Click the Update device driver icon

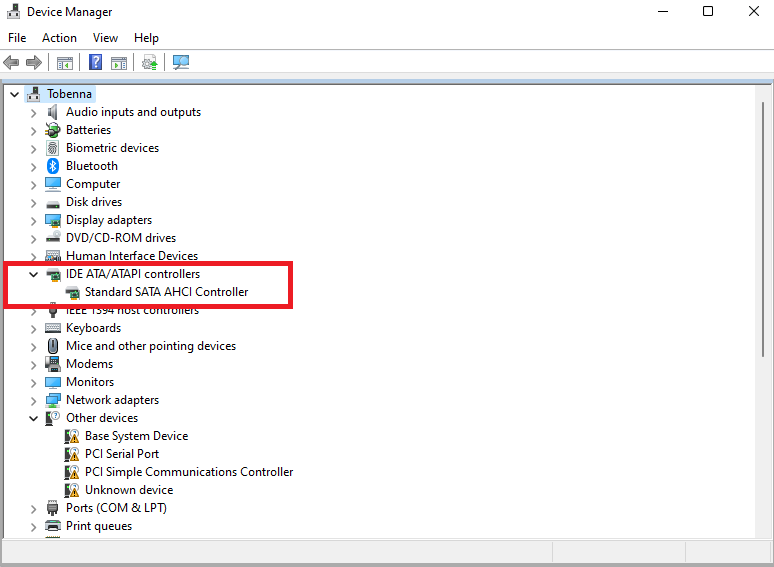tap(150, 63)
